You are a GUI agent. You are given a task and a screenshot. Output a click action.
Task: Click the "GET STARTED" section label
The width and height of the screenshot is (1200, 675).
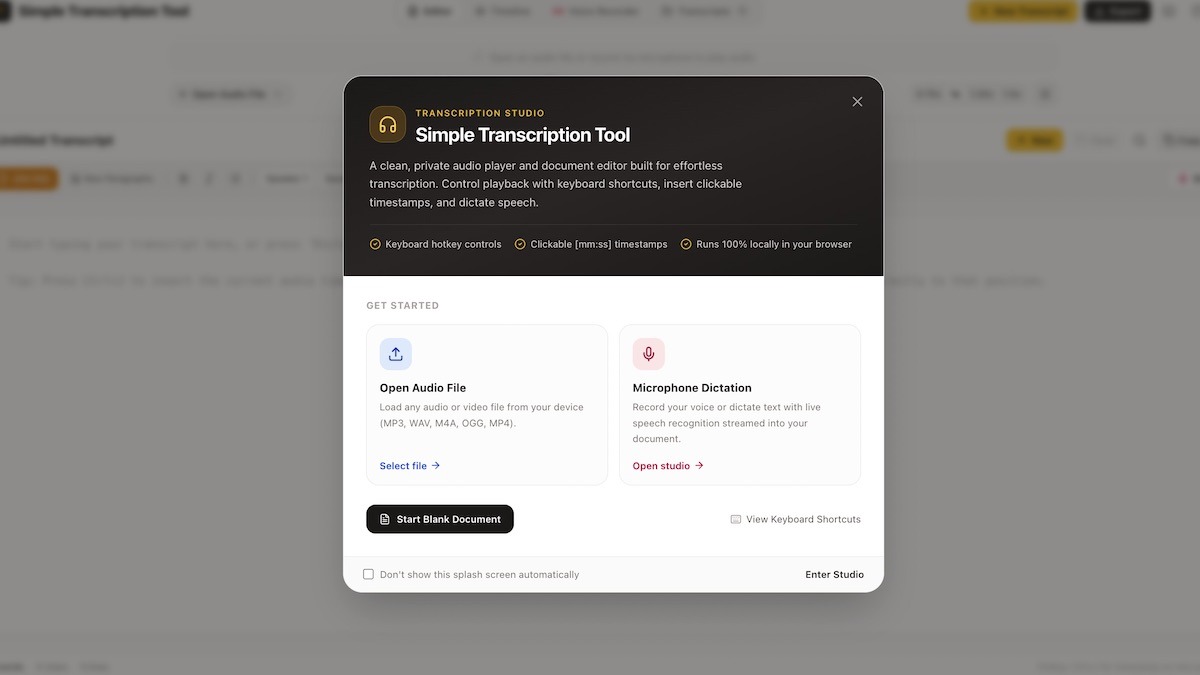coord(403,306)
